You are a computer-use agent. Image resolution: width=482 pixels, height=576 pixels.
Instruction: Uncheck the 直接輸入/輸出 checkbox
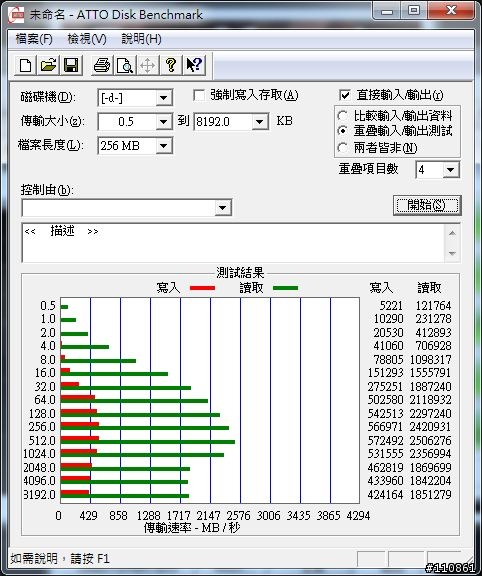tap(345, 95)
